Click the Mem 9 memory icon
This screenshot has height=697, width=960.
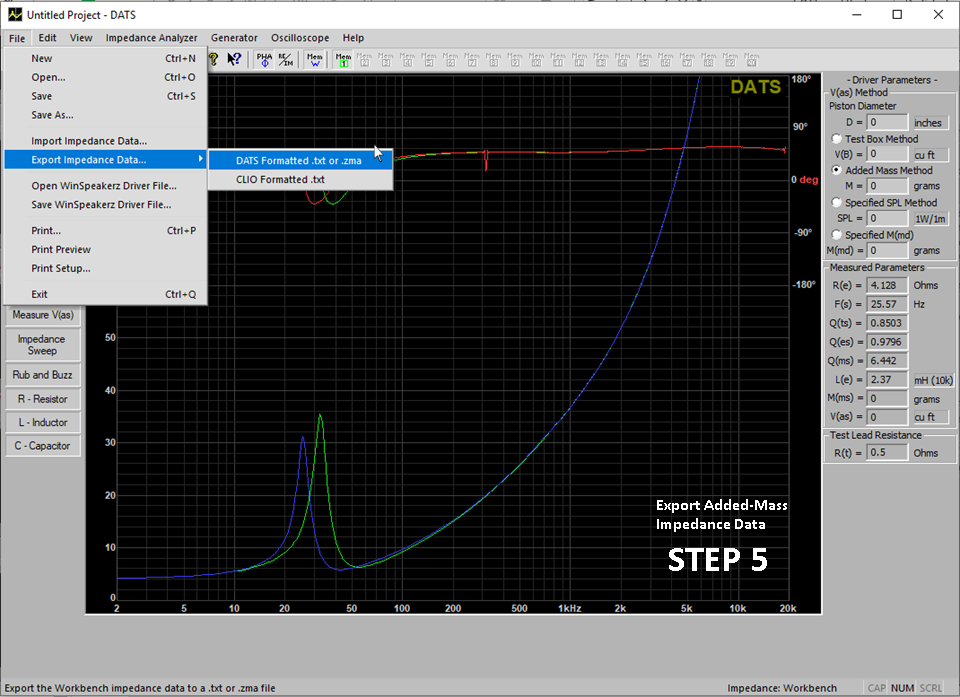(515, 59)
